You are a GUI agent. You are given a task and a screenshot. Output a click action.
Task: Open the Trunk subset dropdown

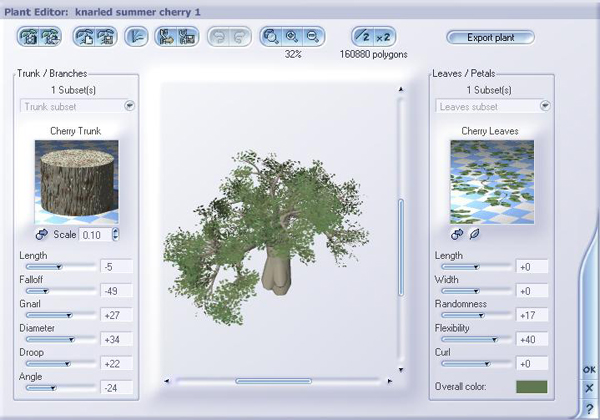click(129, 105)
